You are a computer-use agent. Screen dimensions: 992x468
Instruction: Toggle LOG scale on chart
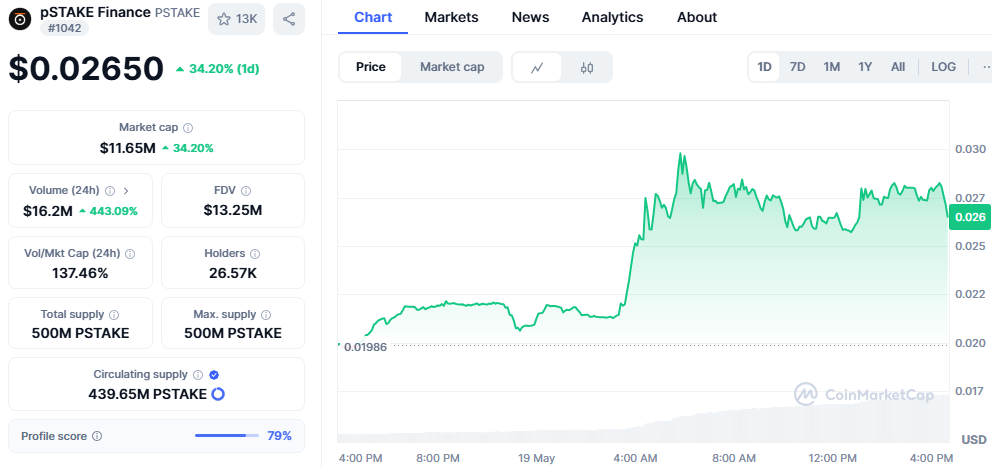[x=943, y=67]
